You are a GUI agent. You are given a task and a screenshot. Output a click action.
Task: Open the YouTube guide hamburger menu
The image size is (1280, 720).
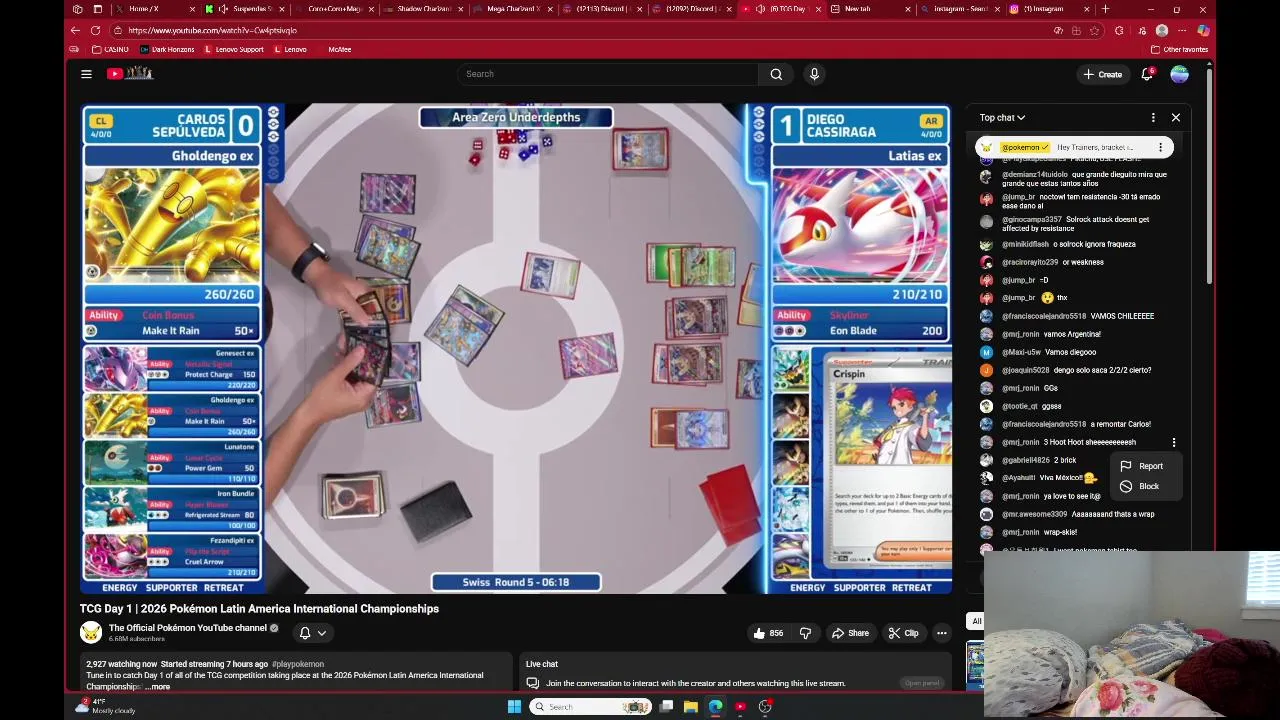tap(86, 74)
